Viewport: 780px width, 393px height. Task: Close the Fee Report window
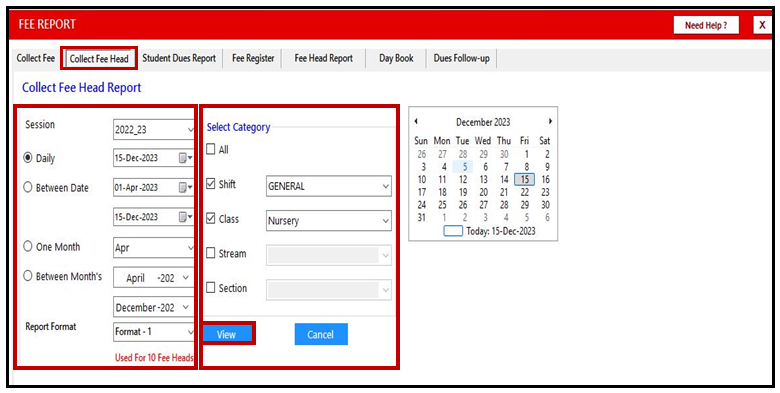[x=762, y=25]
